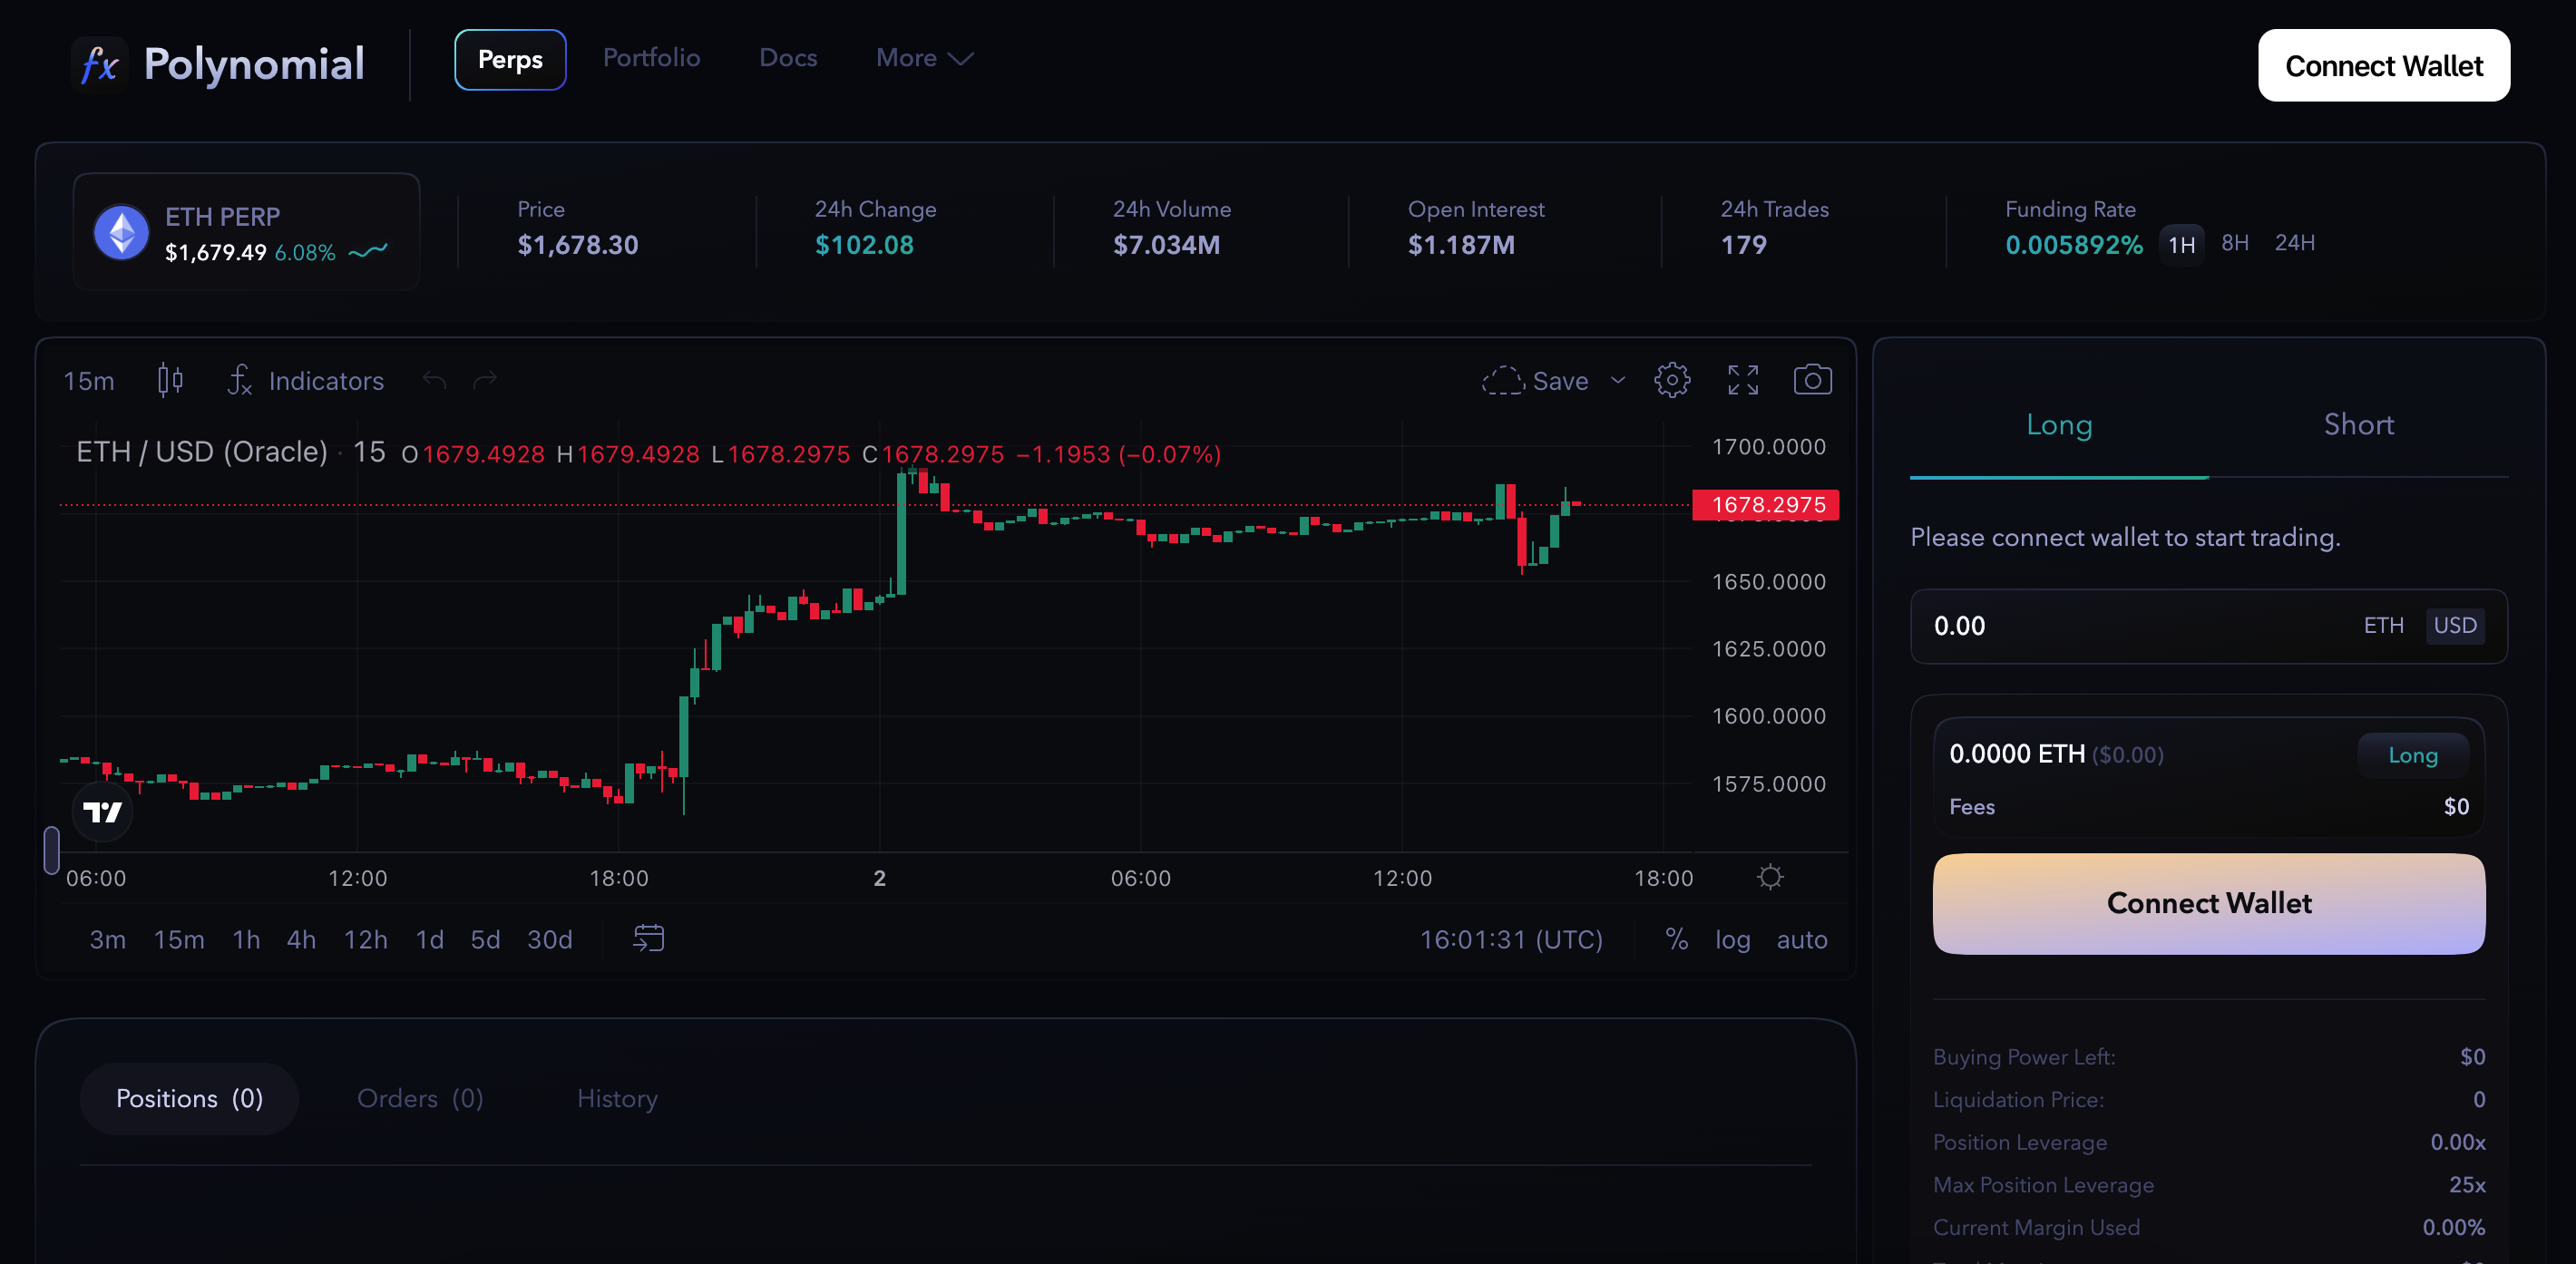Open the Portfolio page
Viewport: 2576px width, 1264px height.
tap(651, 57)
